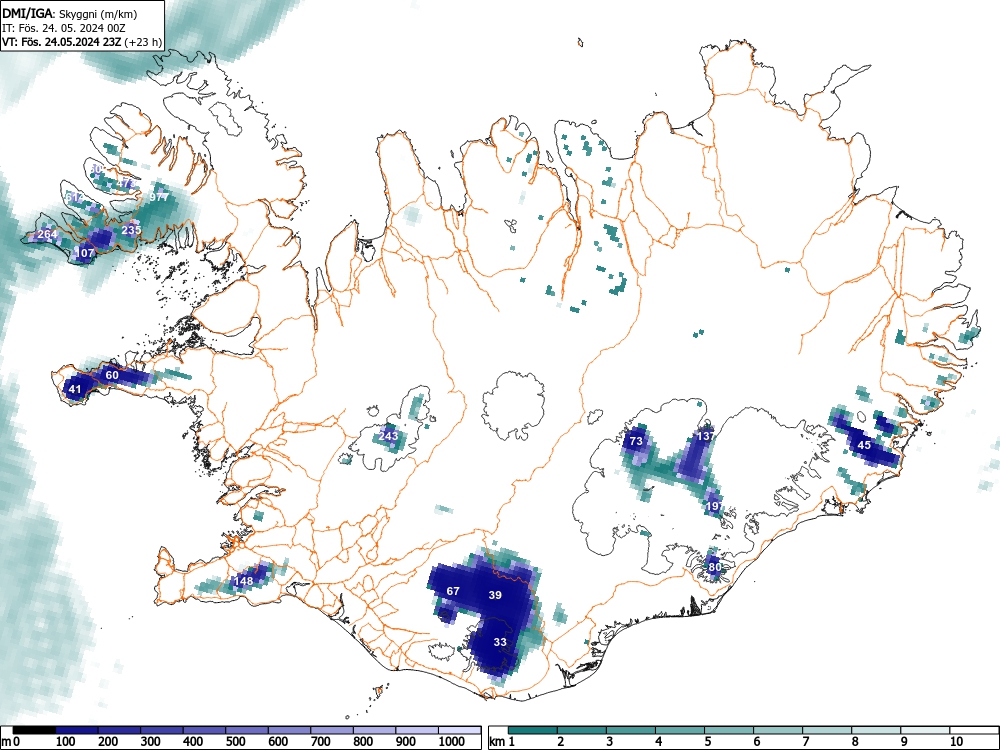Click the 264 visibility value on the map
The height and width of the screenshot is (750, 1000).
point(47,234)
